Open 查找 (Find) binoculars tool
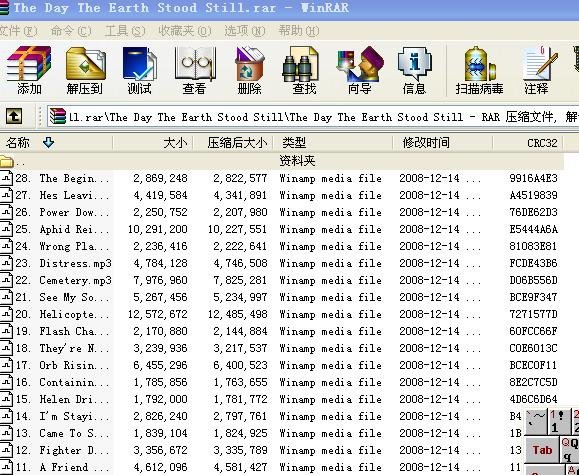The width and height of the screenshot is (579, 475). click(x=304, y=69)
